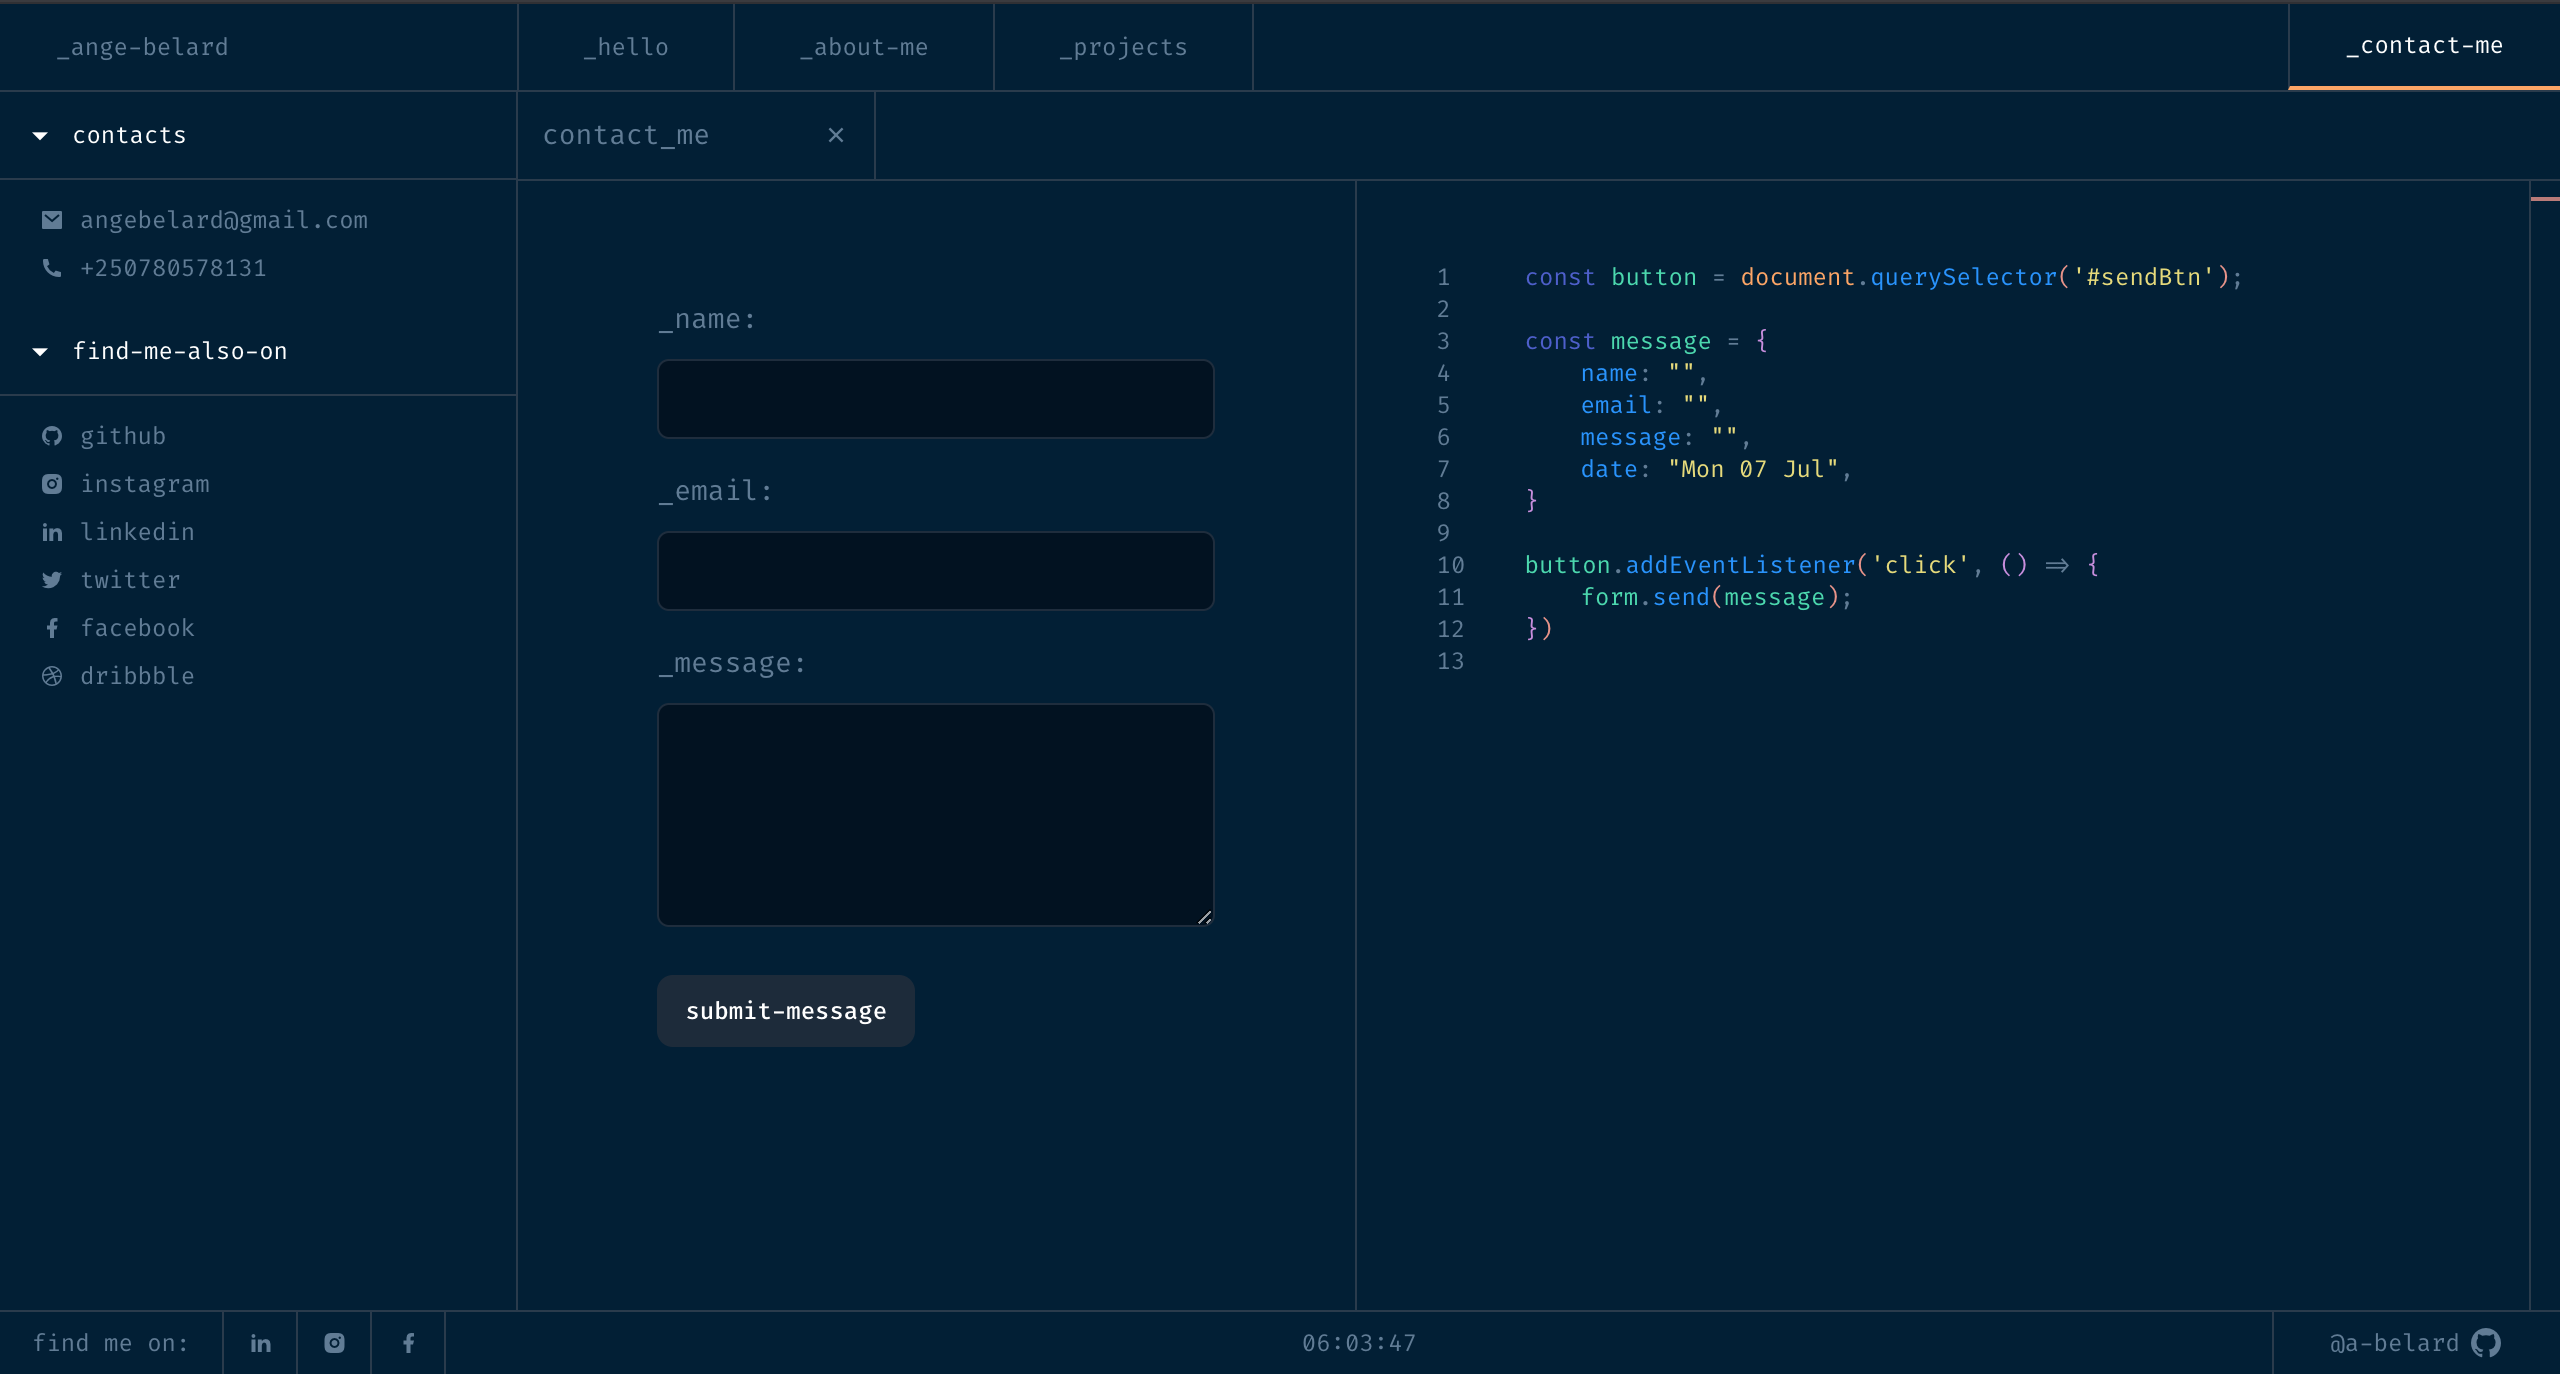Open the _projects tab
2560x1374 pixels.
pos(1123,47)
